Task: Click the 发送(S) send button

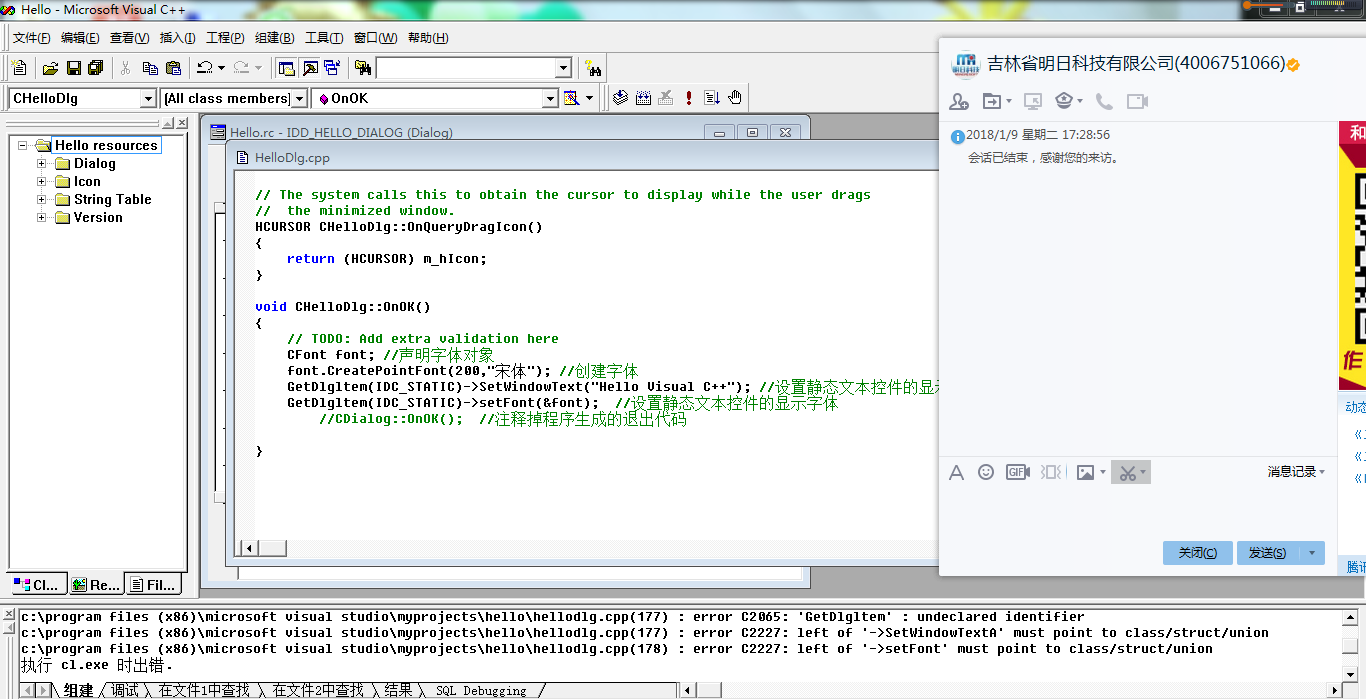Action: click(x=1267, y=553)
